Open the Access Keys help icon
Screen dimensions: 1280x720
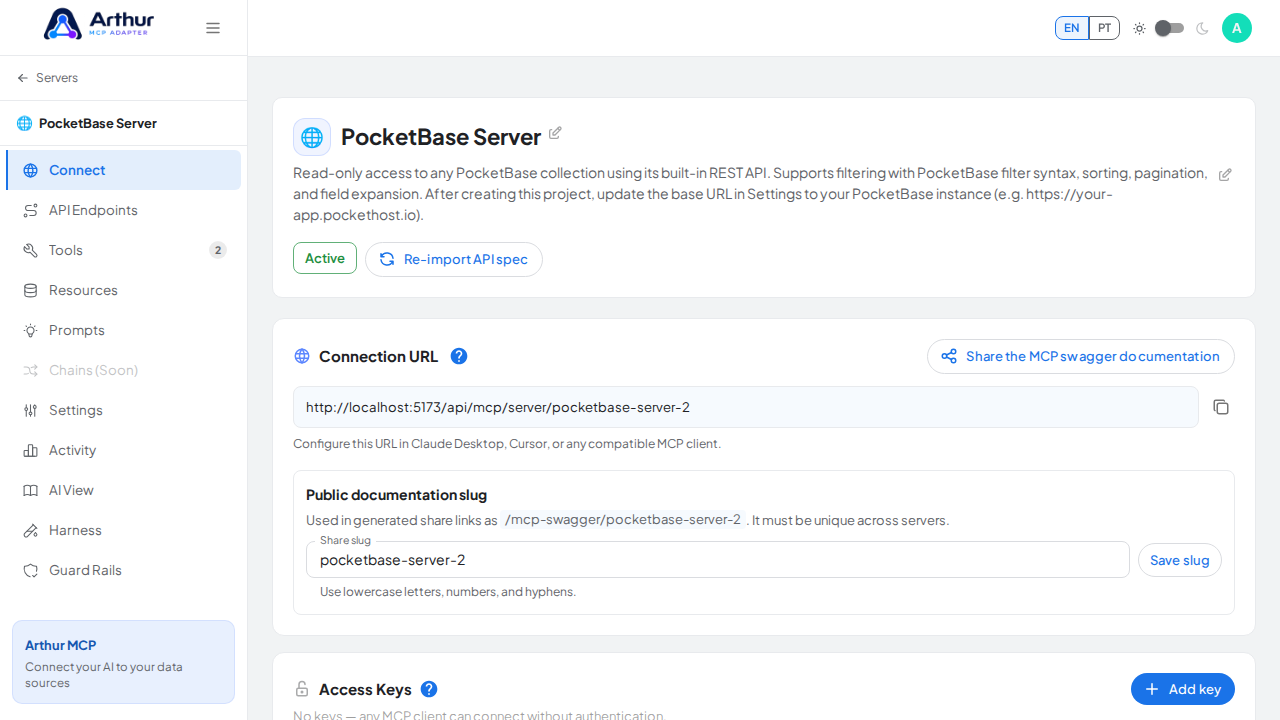click(x=429, y=689)
